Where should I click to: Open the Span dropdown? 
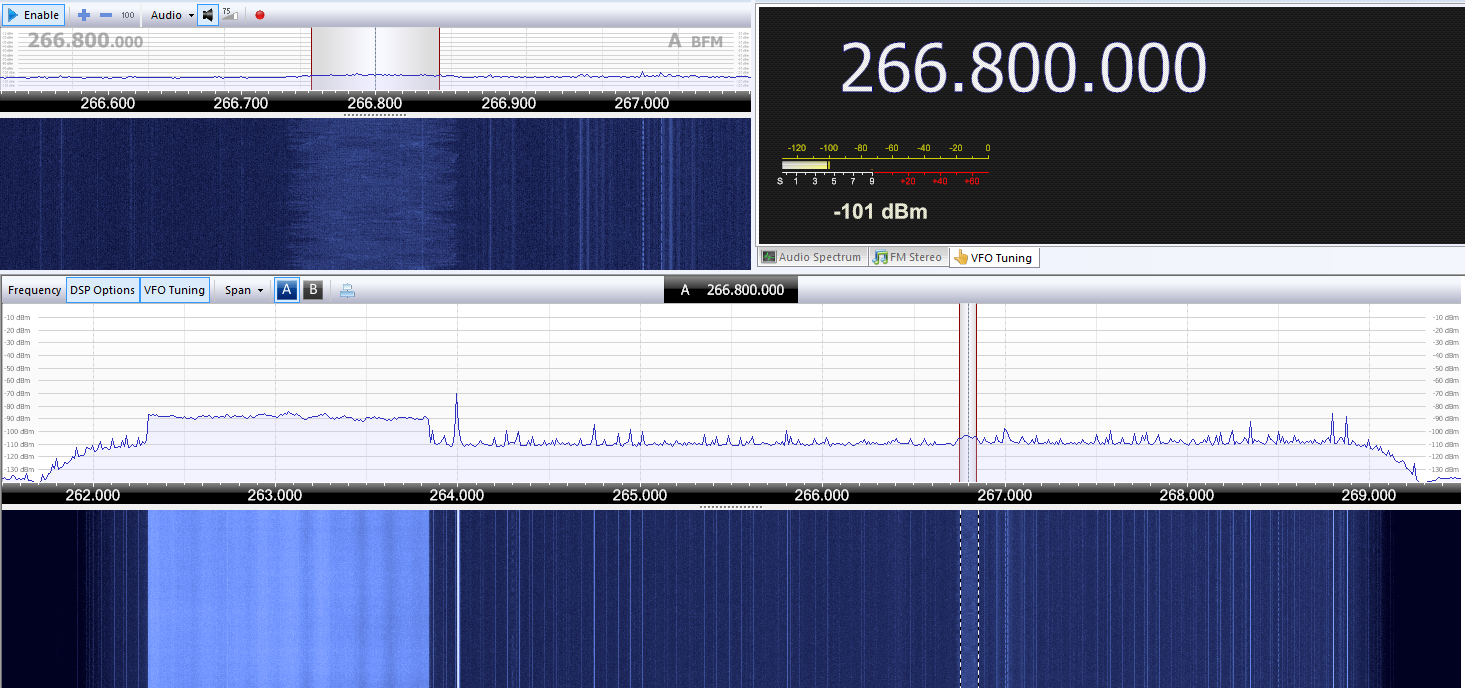[x=245, y=290]
